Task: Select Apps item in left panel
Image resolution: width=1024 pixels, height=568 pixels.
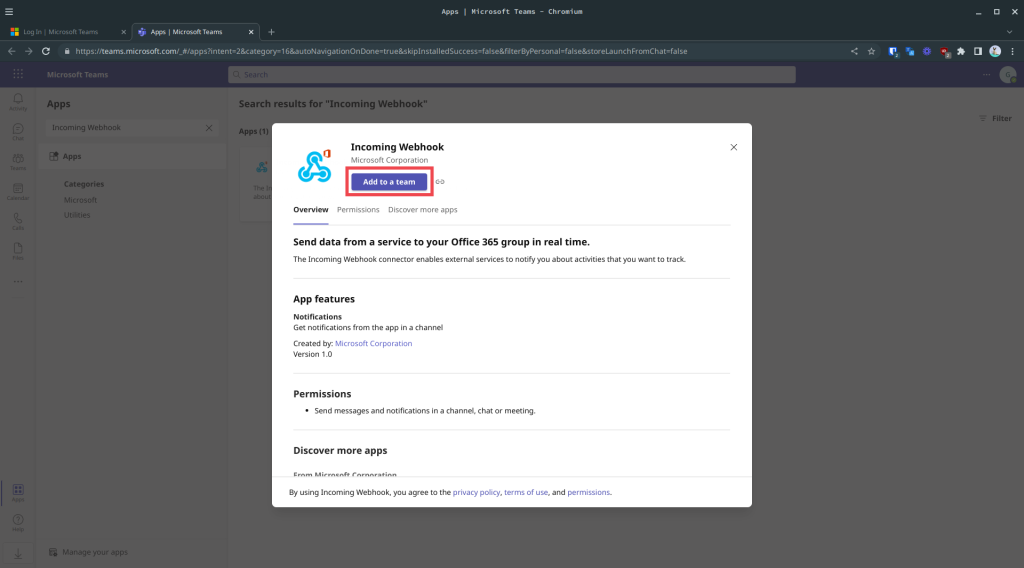Action: 132,157
